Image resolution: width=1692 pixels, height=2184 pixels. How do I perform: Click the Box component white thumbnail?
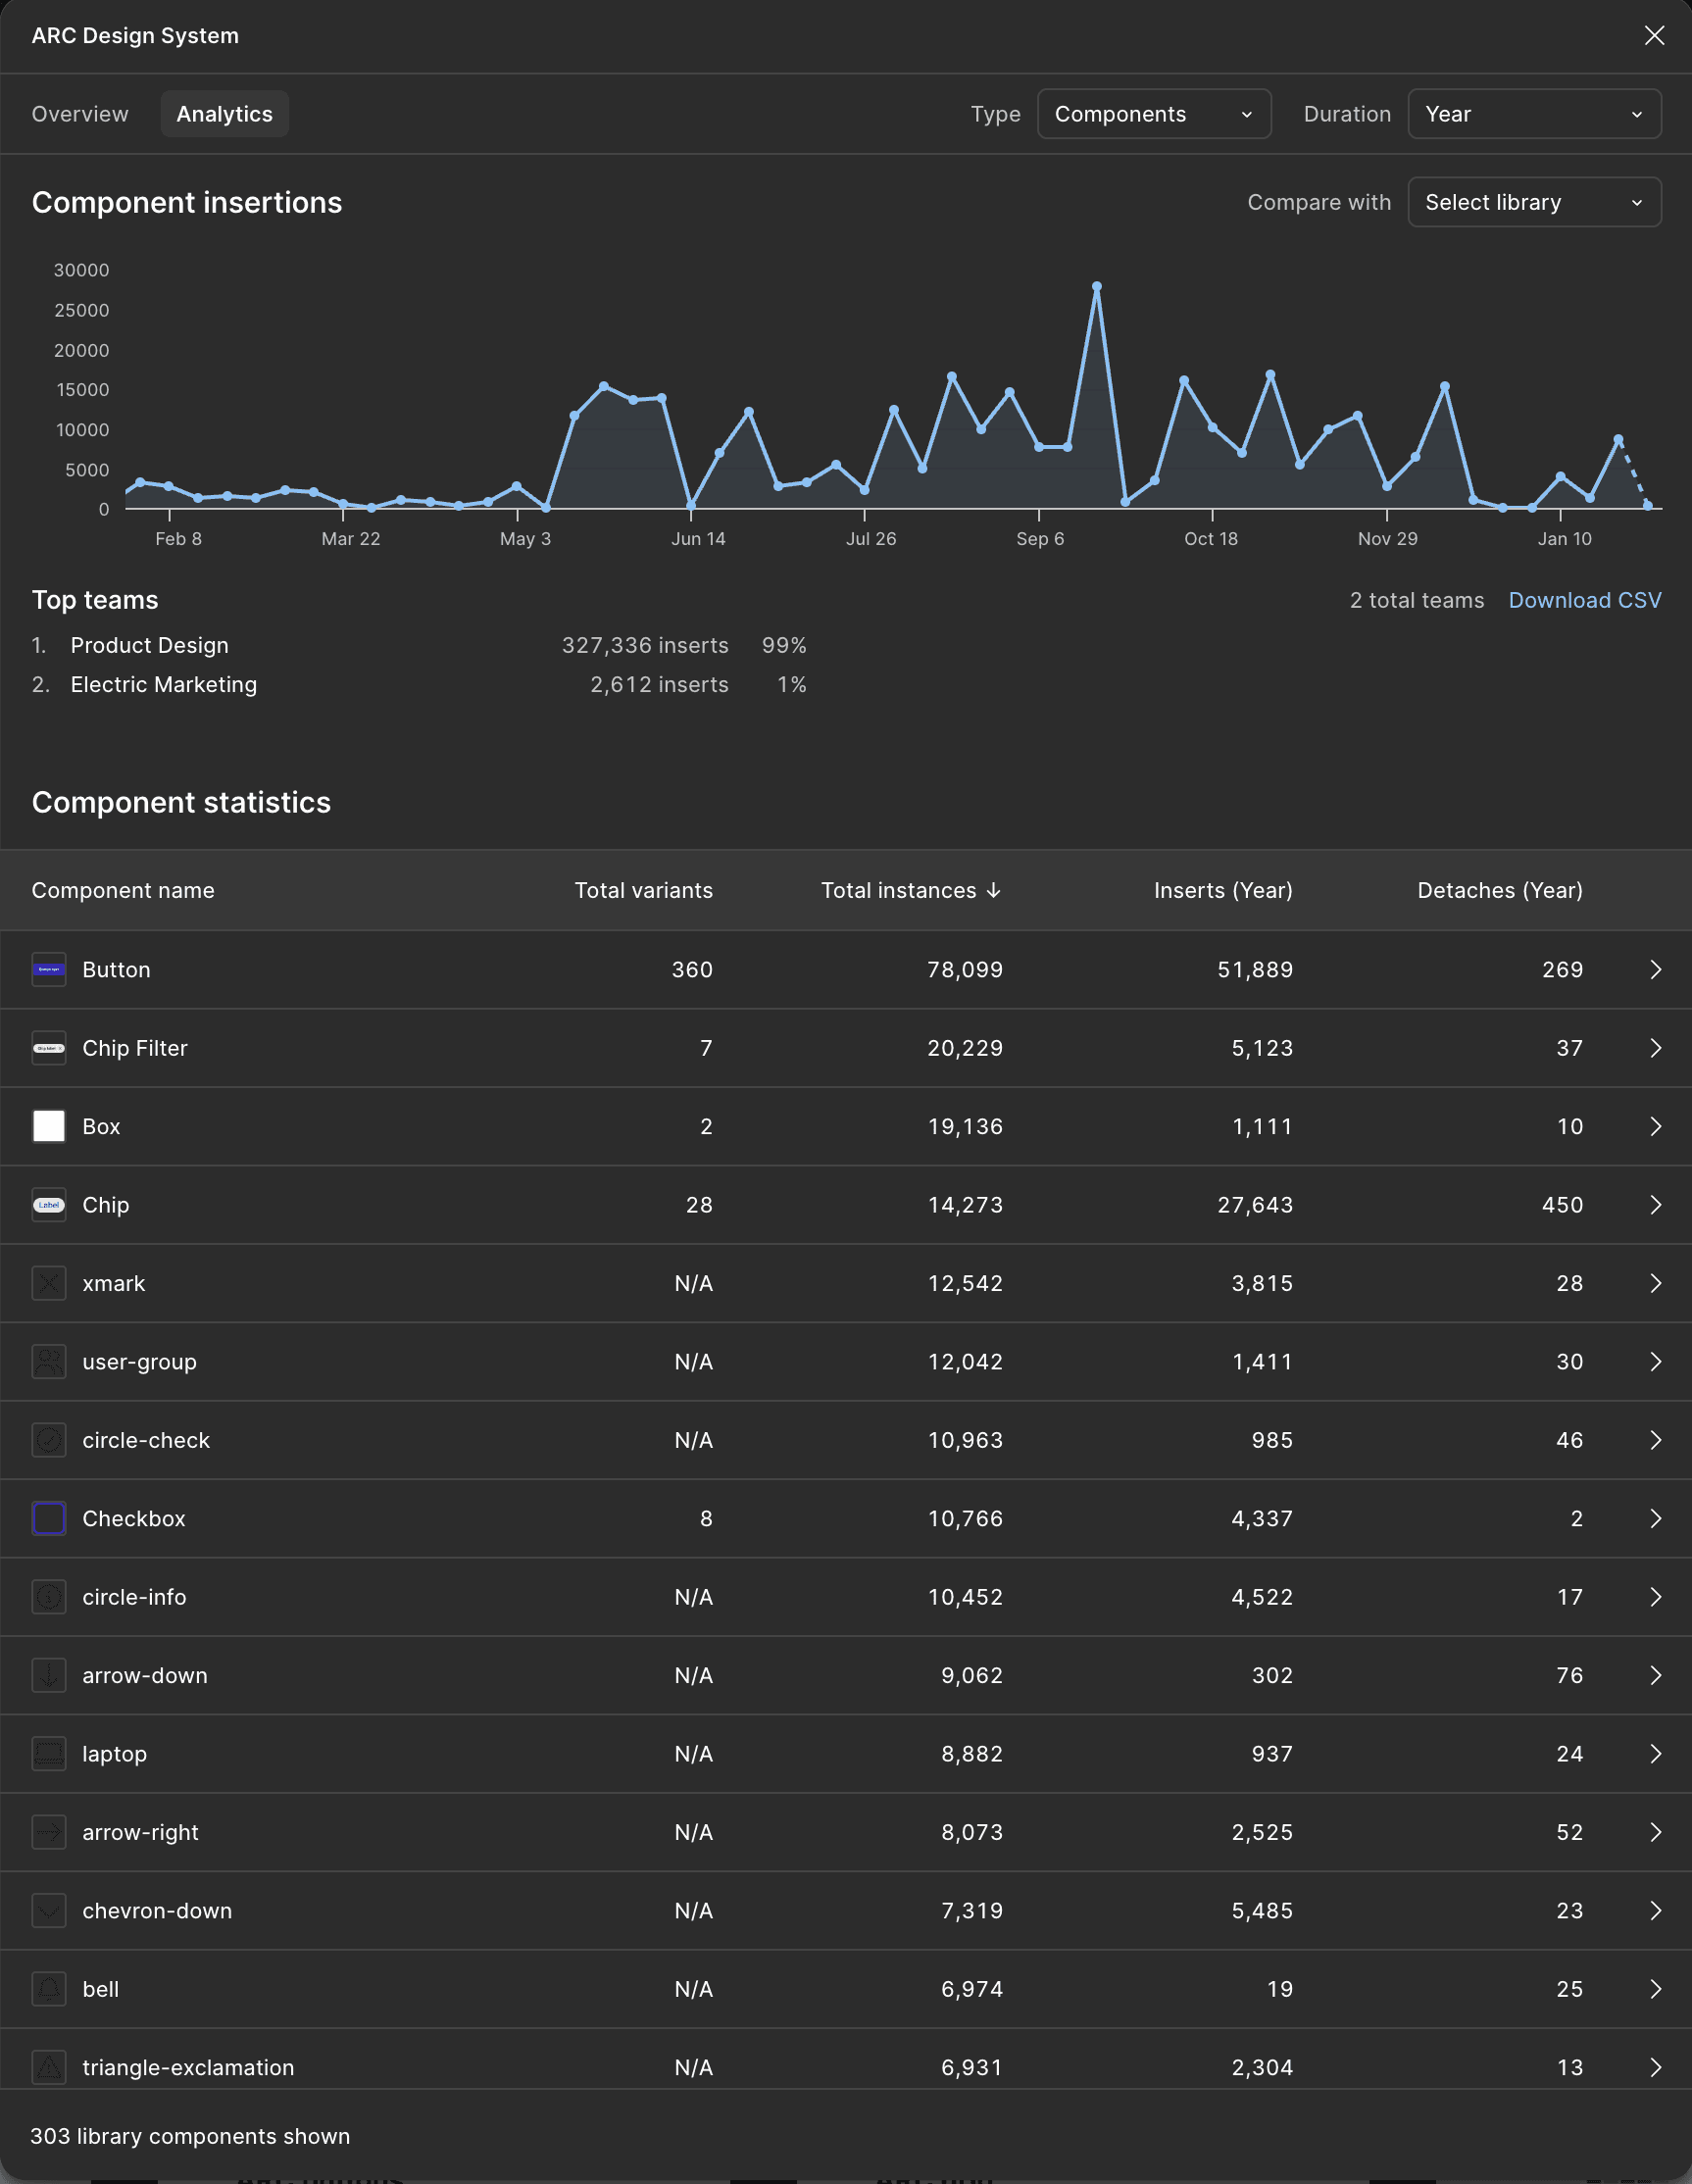tap(49, 1126)
